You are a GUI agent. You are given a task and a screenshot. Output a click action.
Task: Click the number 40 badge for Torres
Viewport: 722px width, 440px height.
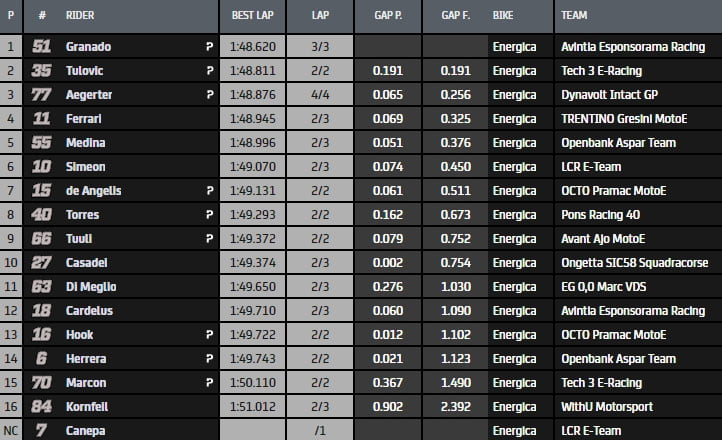[x=42, y=215]
